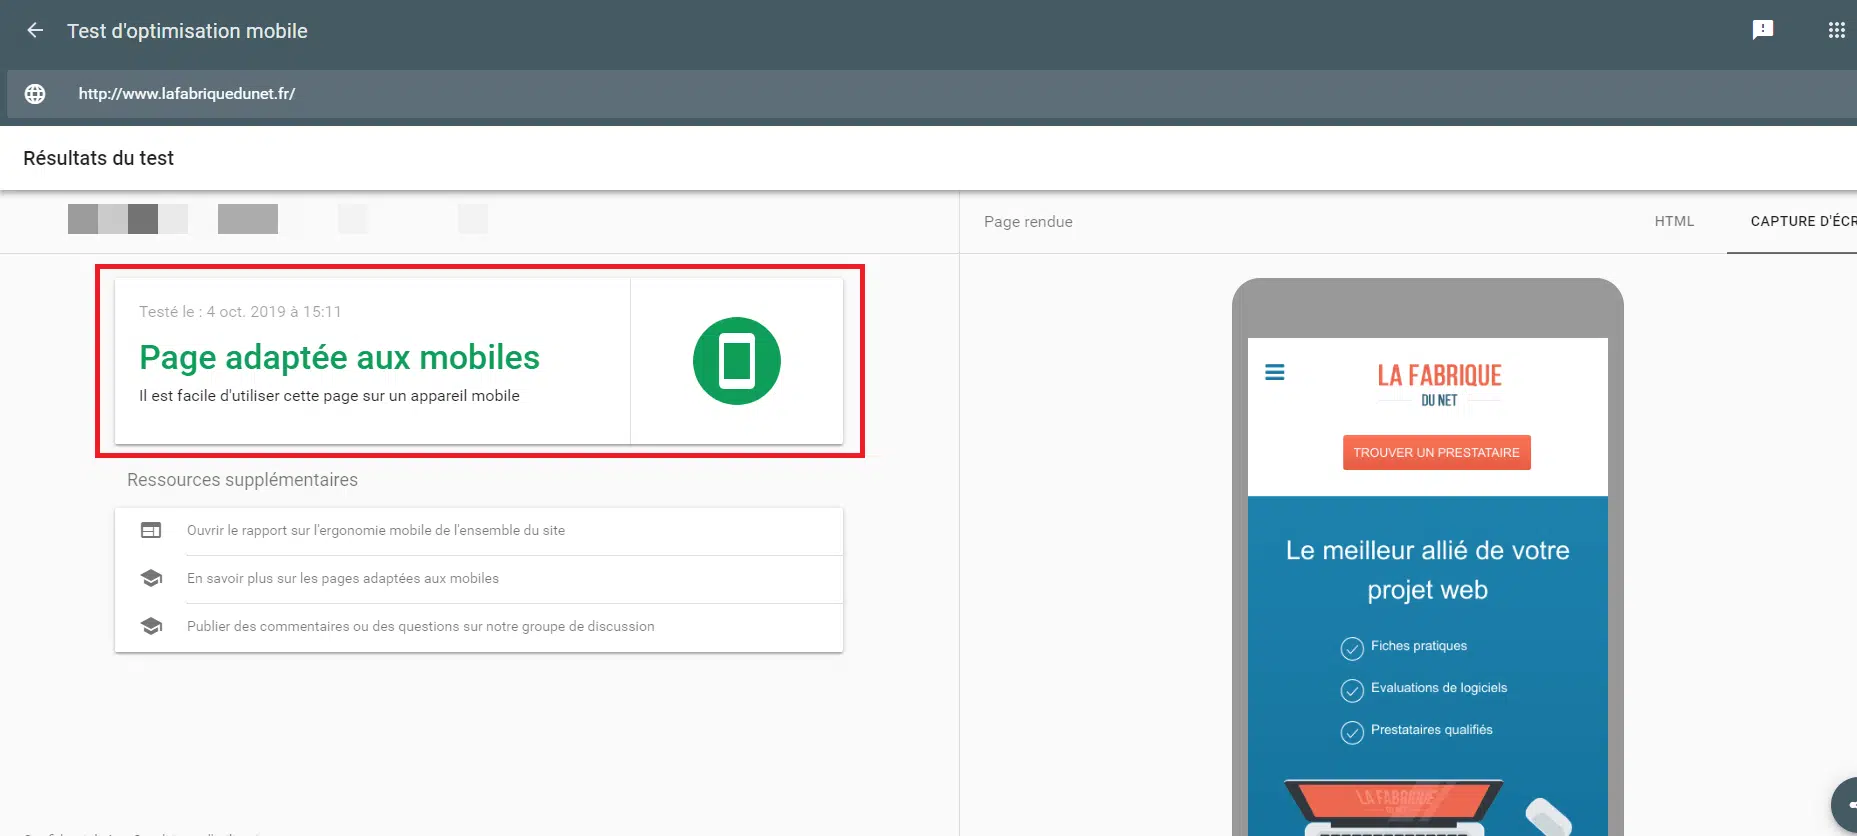Click checkmark icon next to 'Prestataires qualifiés'

pos(1351,733)
